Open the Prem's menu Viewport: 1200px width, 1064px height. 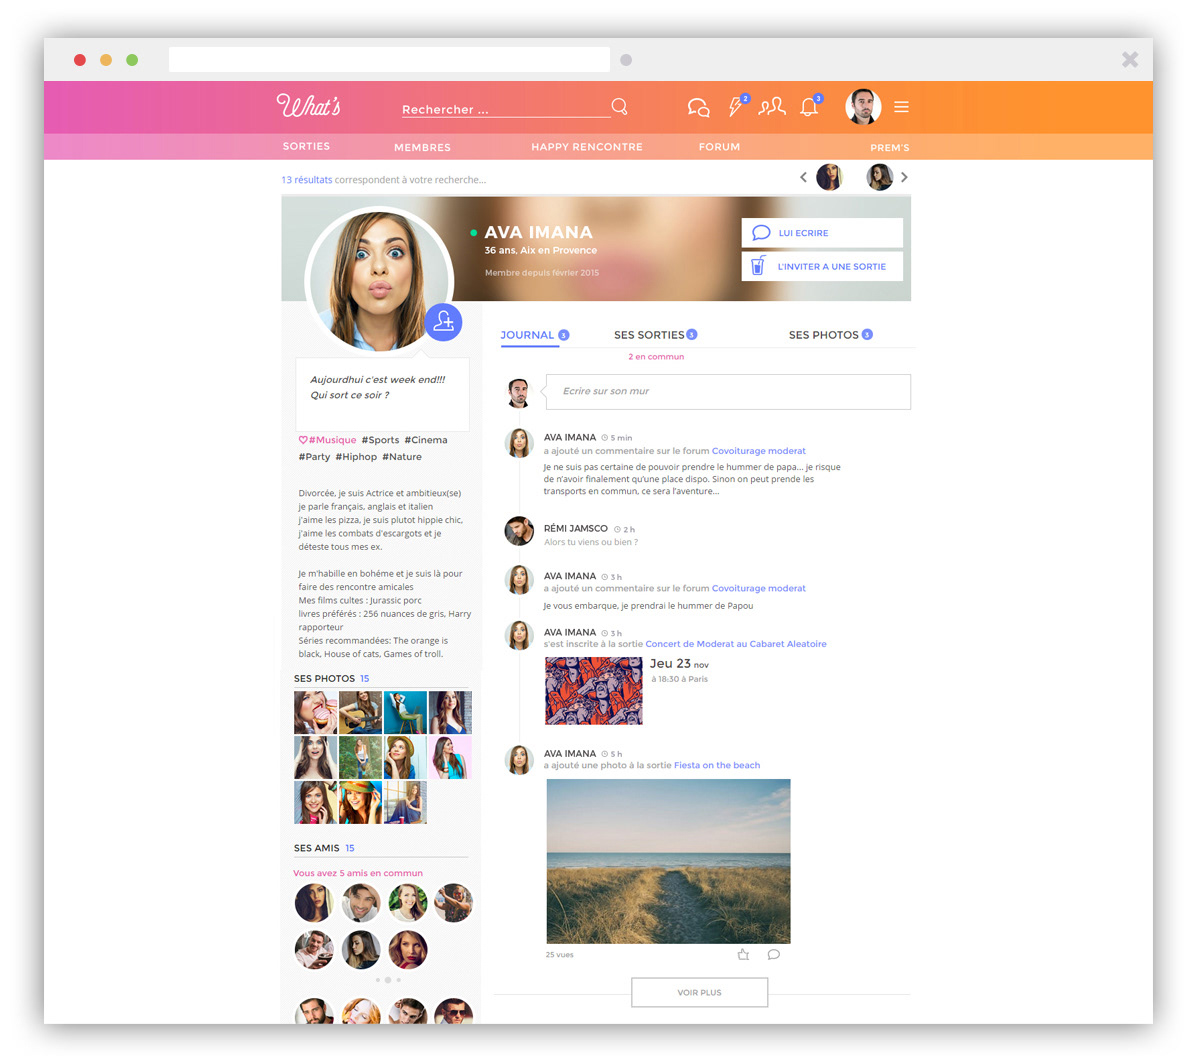(890, 147)
